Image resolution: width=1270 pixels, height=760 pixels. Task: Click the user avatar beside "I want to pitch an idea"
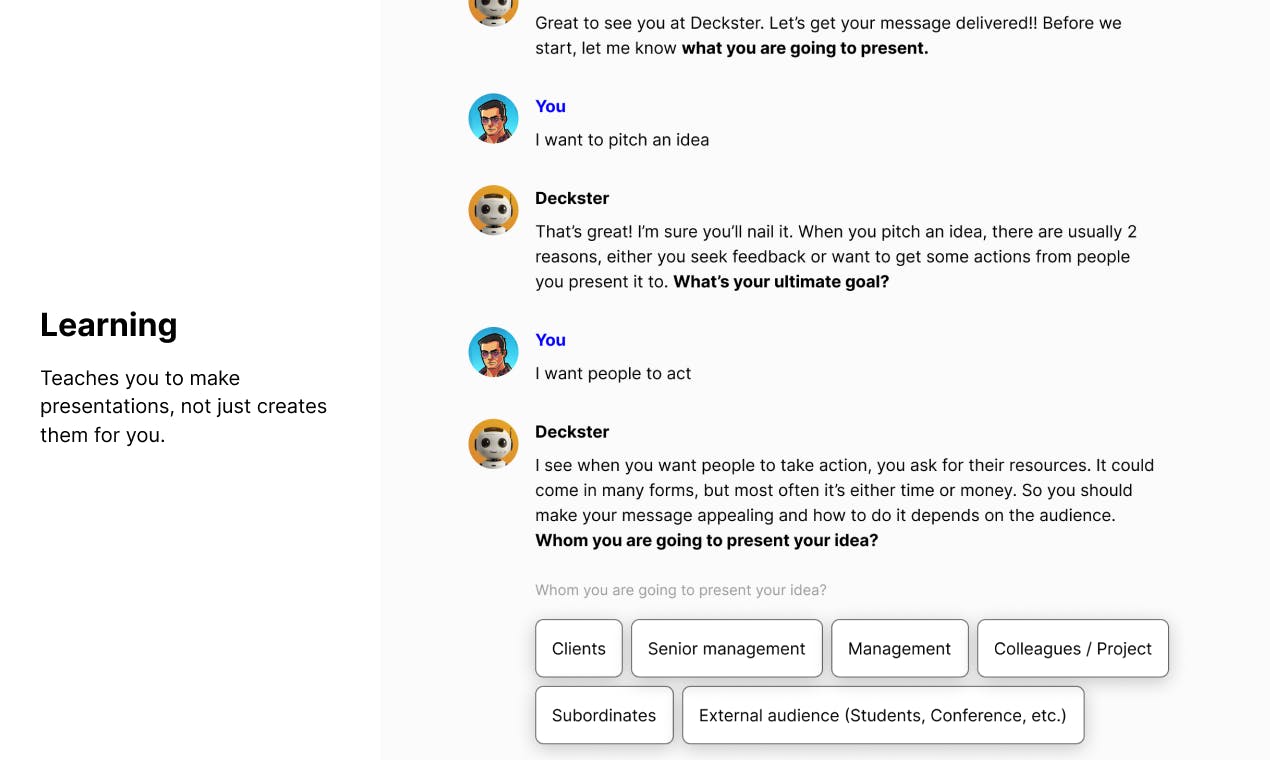click(x=493, y=119)
